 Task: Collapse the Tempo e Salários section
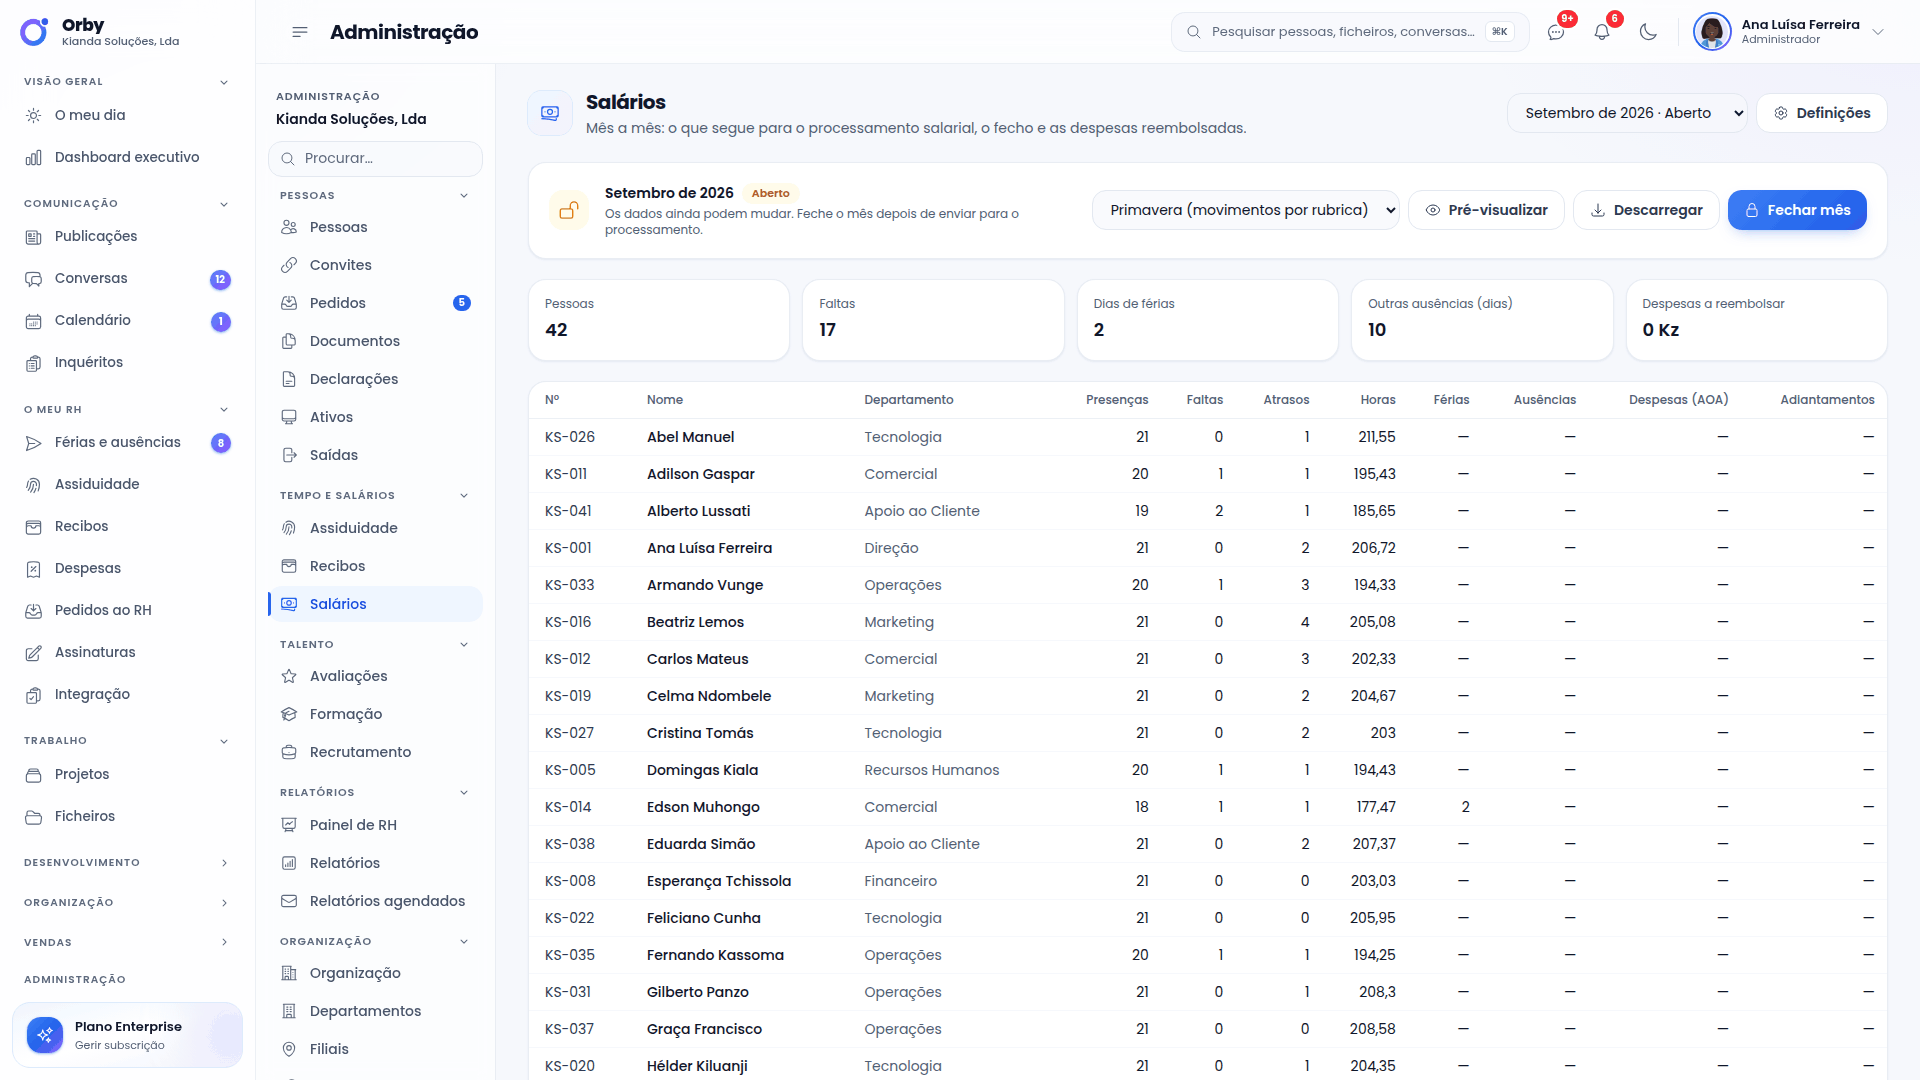click(464, 496)
